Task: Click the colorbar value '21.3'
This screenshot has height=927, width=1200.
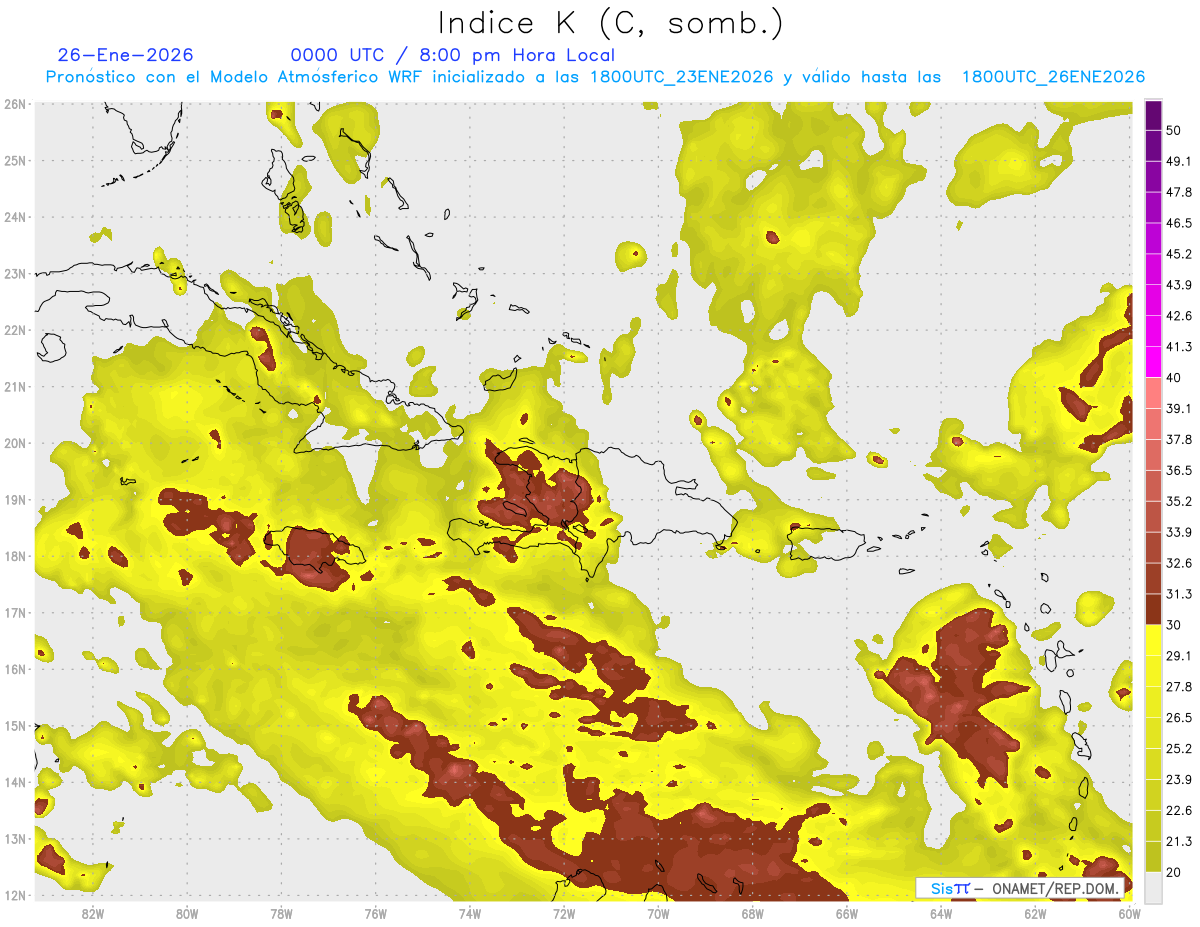Action: pyautogui.click(x=1178, y=842)
